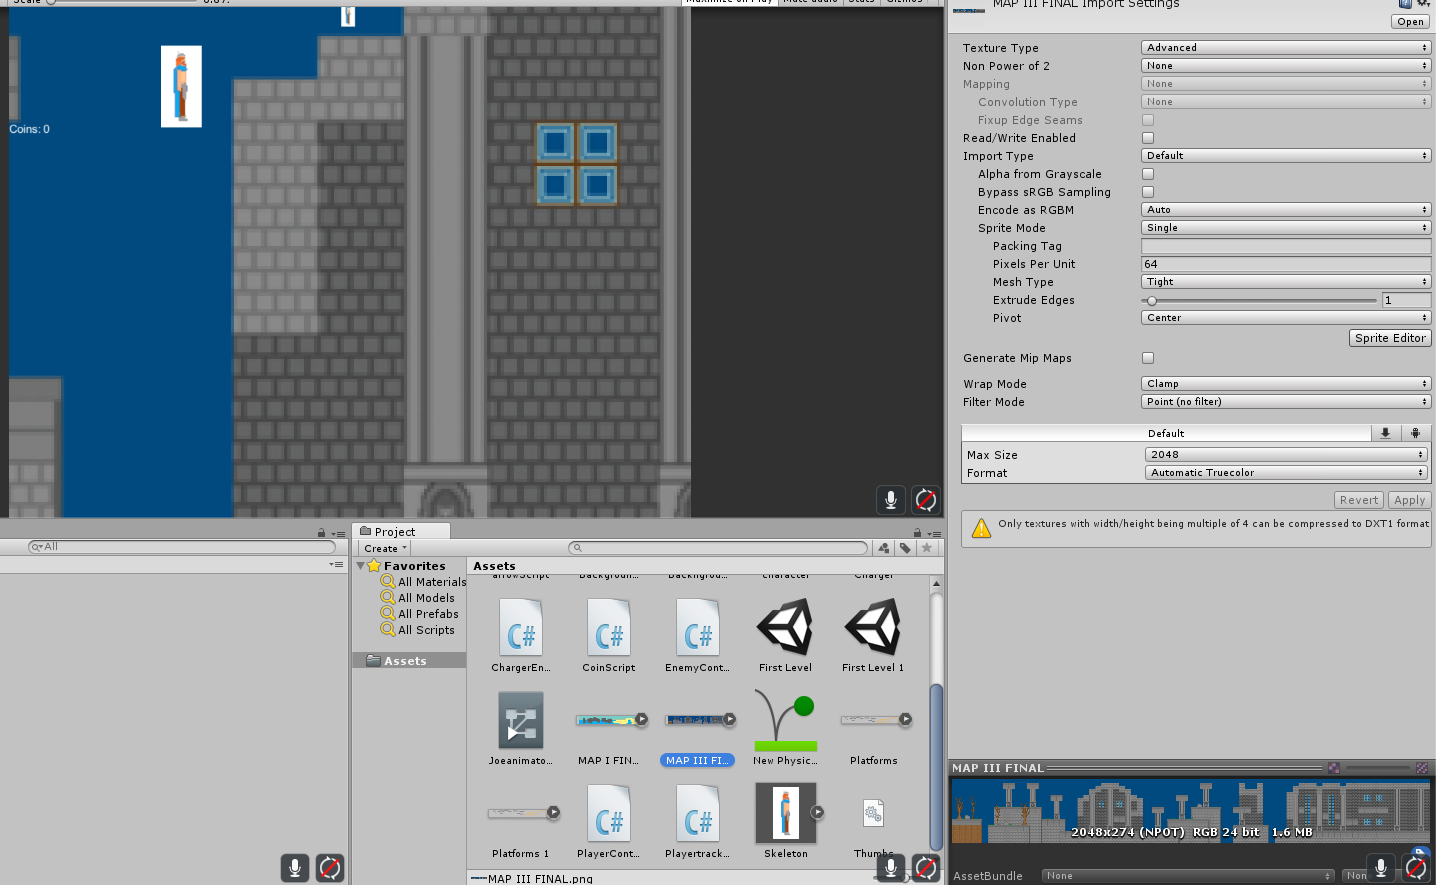Viewport: 1436px width, 885px height.
Task: Select the Assets folder in tree
Action: point(409,661)
